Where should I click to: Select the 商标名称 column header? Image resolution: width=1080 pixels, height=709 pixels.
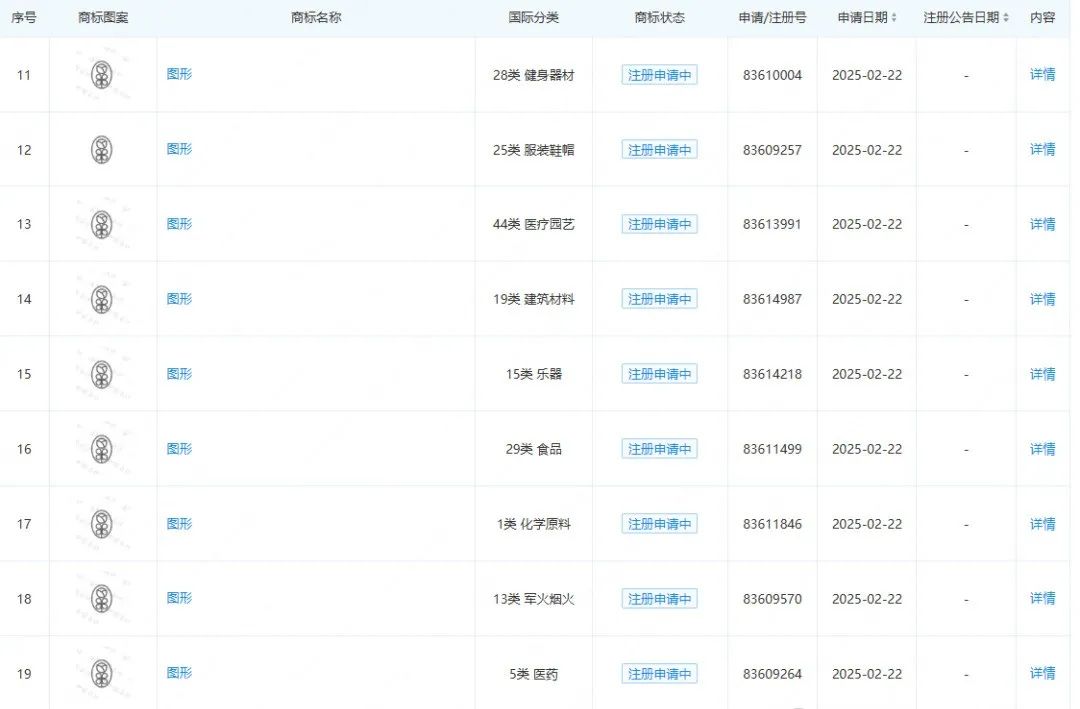pyautogui.click(x=316, y=18)
